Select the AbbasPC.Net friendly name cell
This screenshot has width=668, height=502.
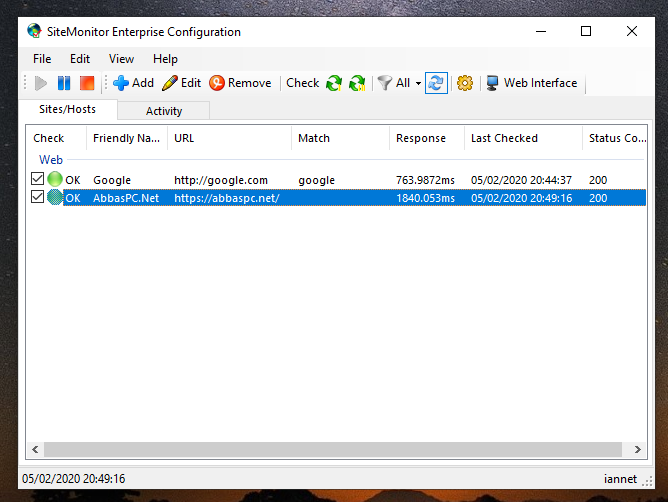(x=126, y=198)
